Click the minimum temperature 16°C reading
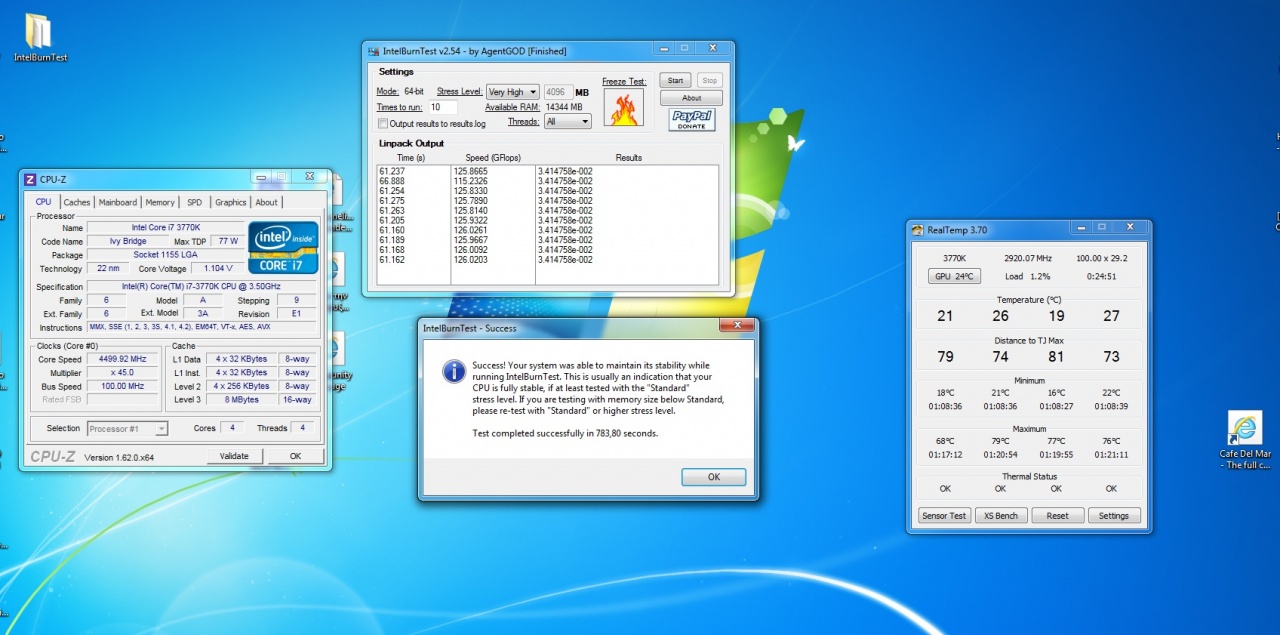1280x635 pixels. [1056, 393]
